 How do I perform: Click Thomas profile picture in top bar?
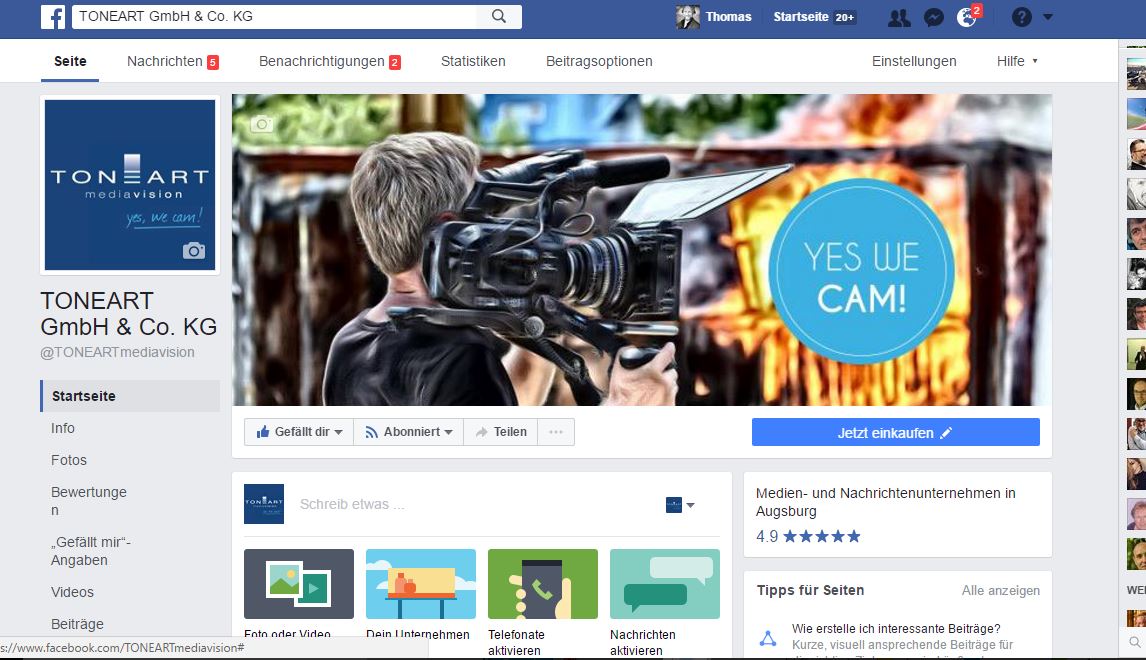point(688,17)
